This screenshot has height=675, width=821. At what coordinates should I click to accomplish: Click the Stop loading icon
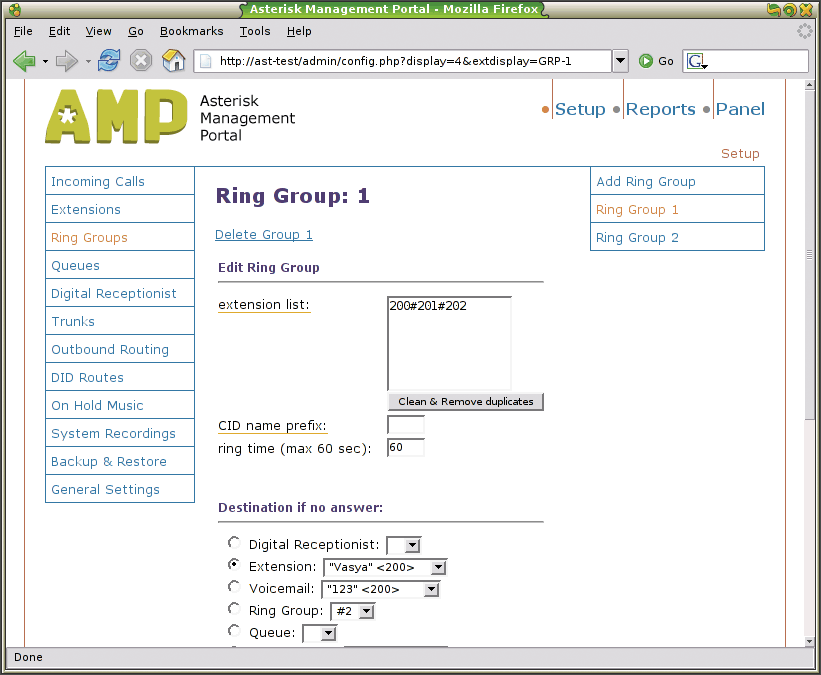point(141,61)
